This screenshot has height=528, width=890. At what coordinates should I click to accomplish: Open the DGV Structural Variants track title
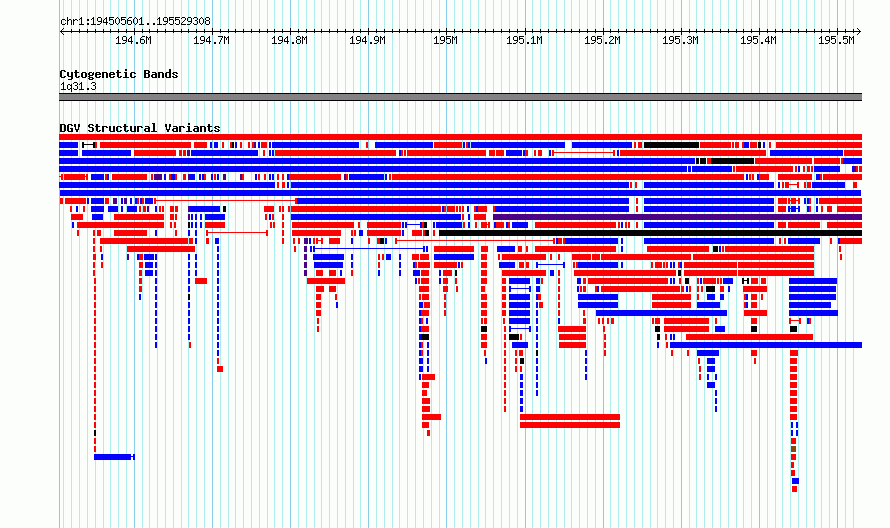tap(140, 128)
